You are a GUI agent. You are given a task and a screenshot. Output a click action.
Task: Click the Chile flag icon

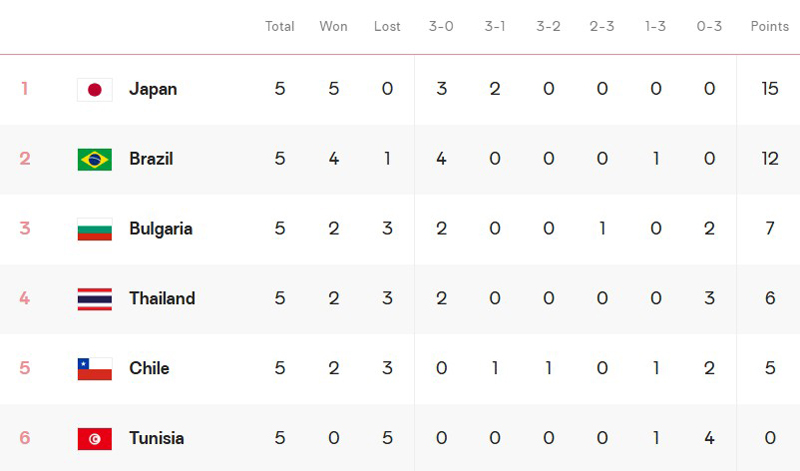click(94, 369)
